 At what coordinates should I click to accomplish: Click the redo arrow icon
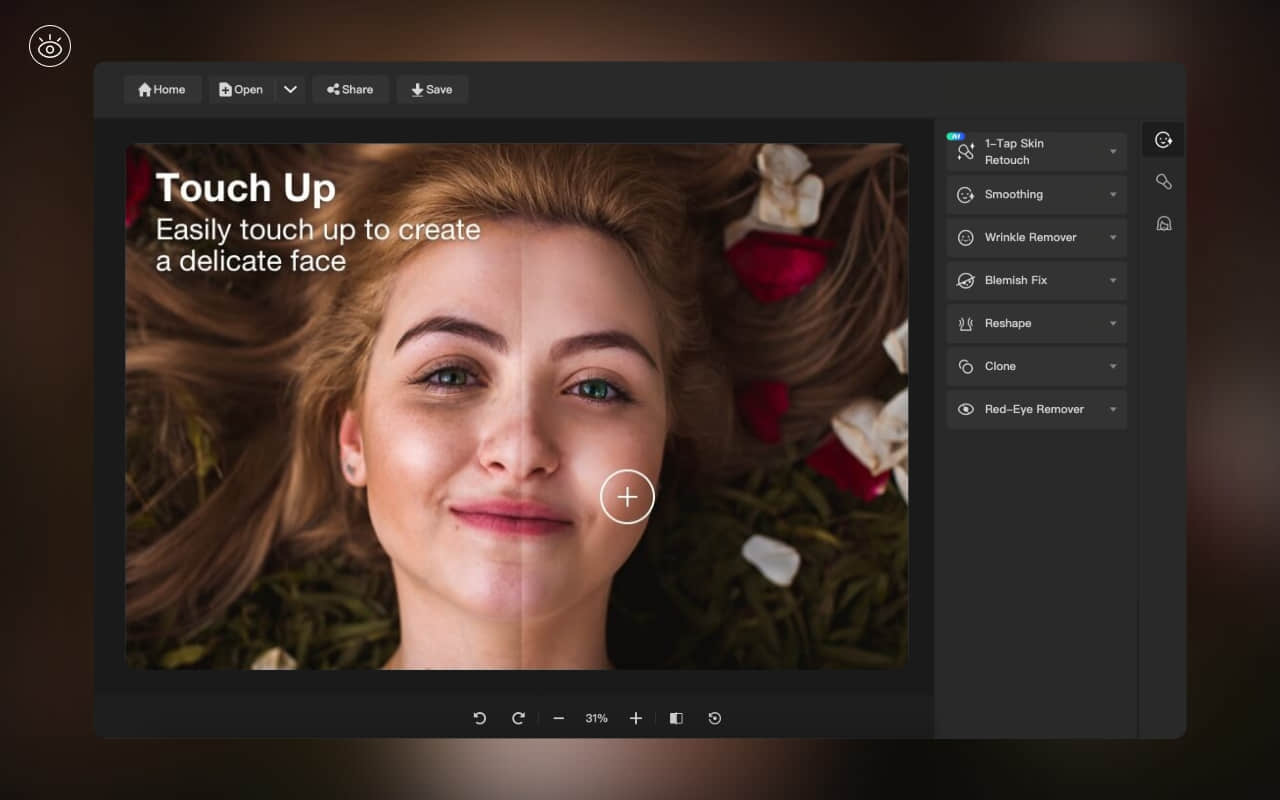click(x=518, y=718)
